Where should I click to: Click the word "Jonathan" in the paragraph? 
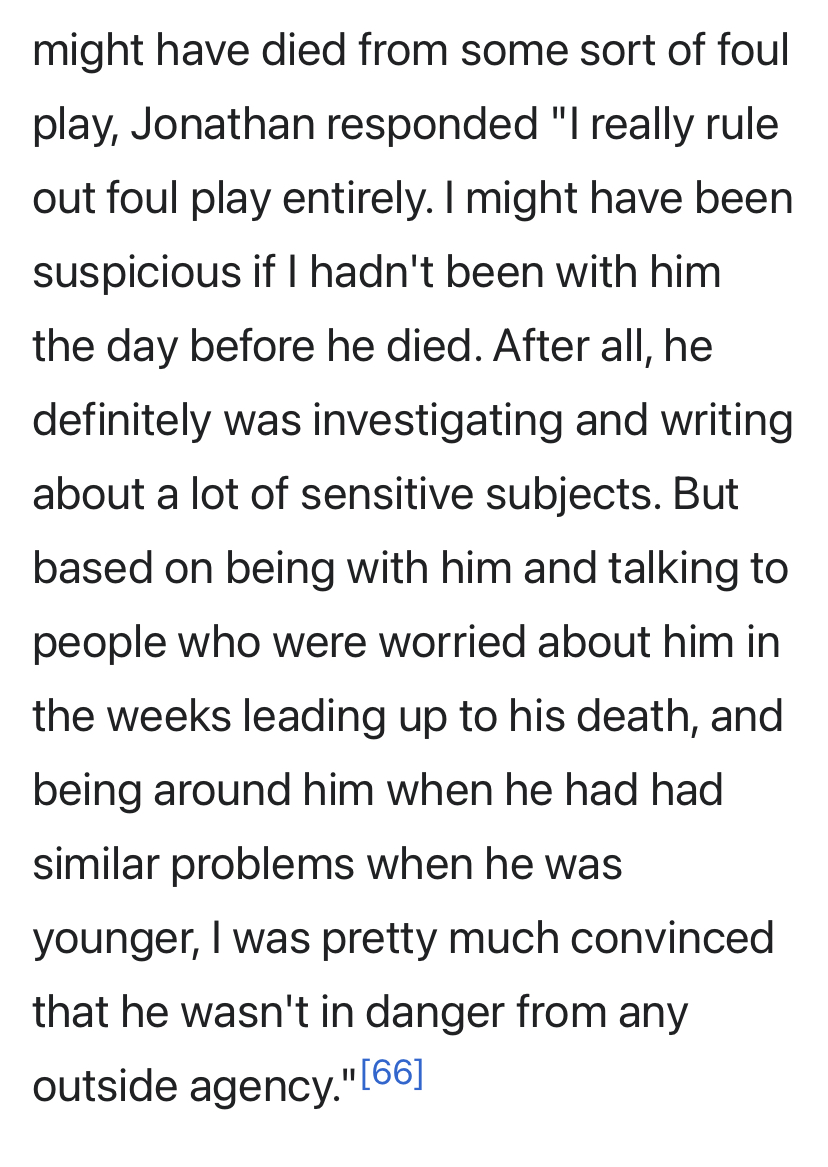tap(222, 124)
